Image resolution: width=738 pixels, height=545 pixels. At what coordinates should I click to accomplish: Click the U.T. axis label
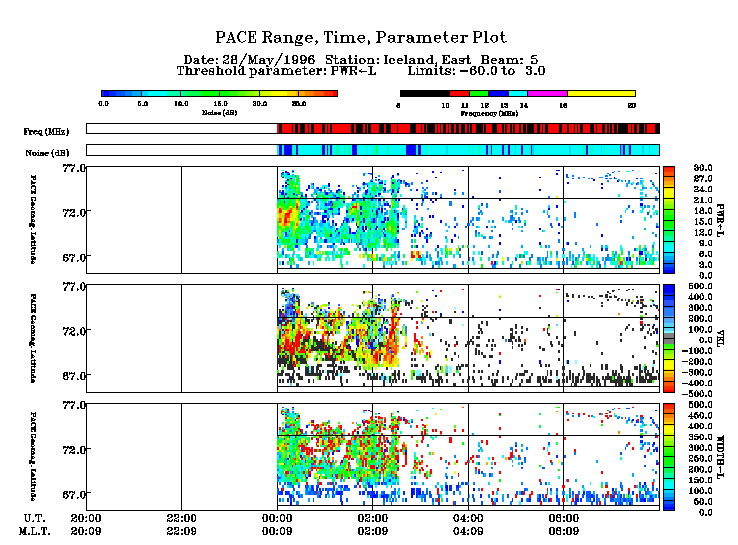[x=36, y=520]
